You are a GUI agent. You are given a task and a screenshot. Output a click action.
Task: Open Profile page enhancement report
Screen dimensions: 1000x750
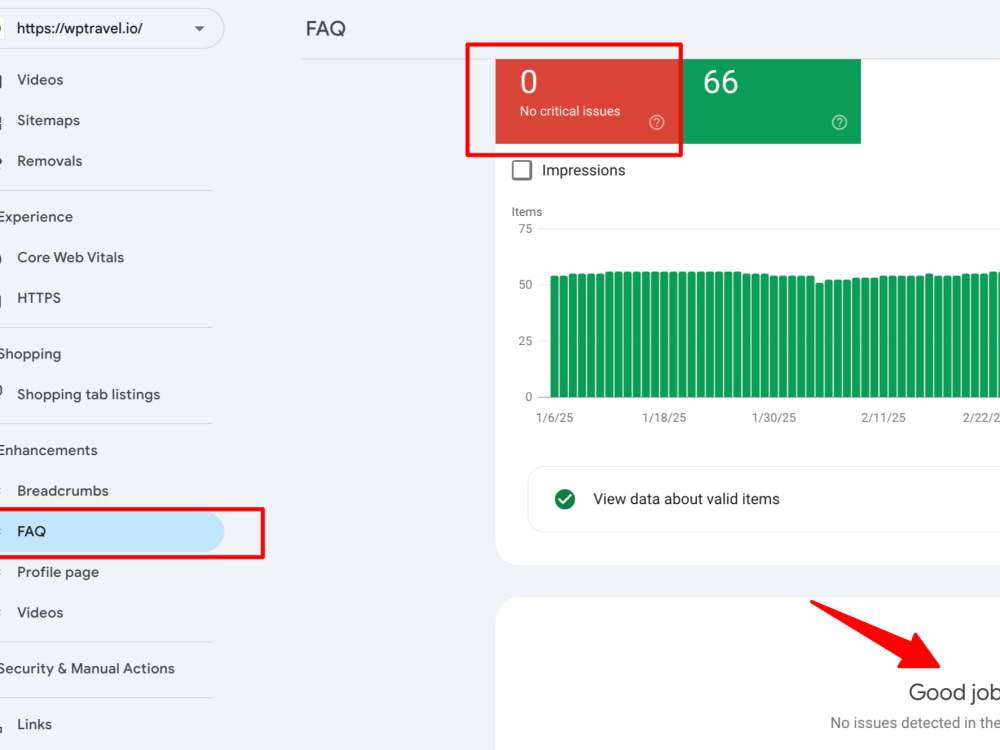(57, 572)
